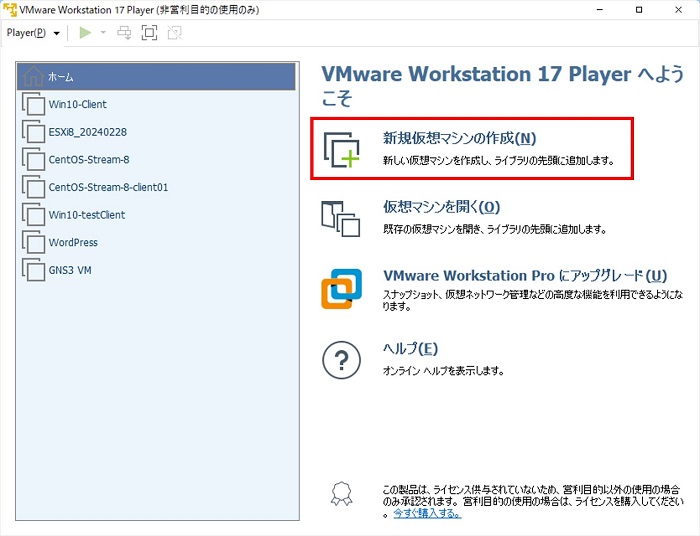Enter full screen mode icon
700x536 pixels.
pyautogui.click(x=149, y=33)
